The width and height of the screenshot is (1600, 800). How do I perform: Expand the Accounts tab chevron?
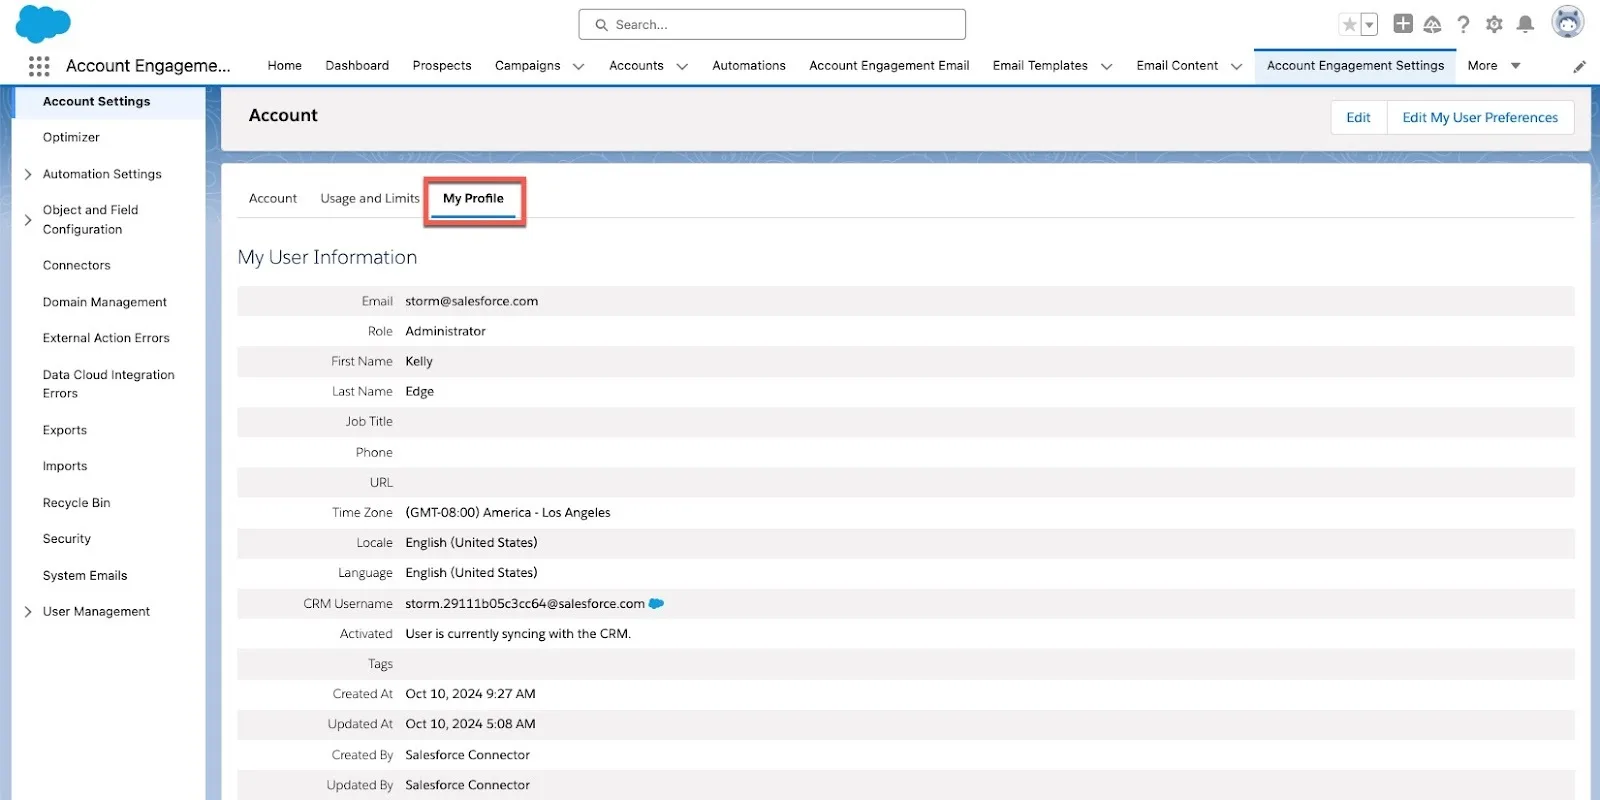(682, 67)
